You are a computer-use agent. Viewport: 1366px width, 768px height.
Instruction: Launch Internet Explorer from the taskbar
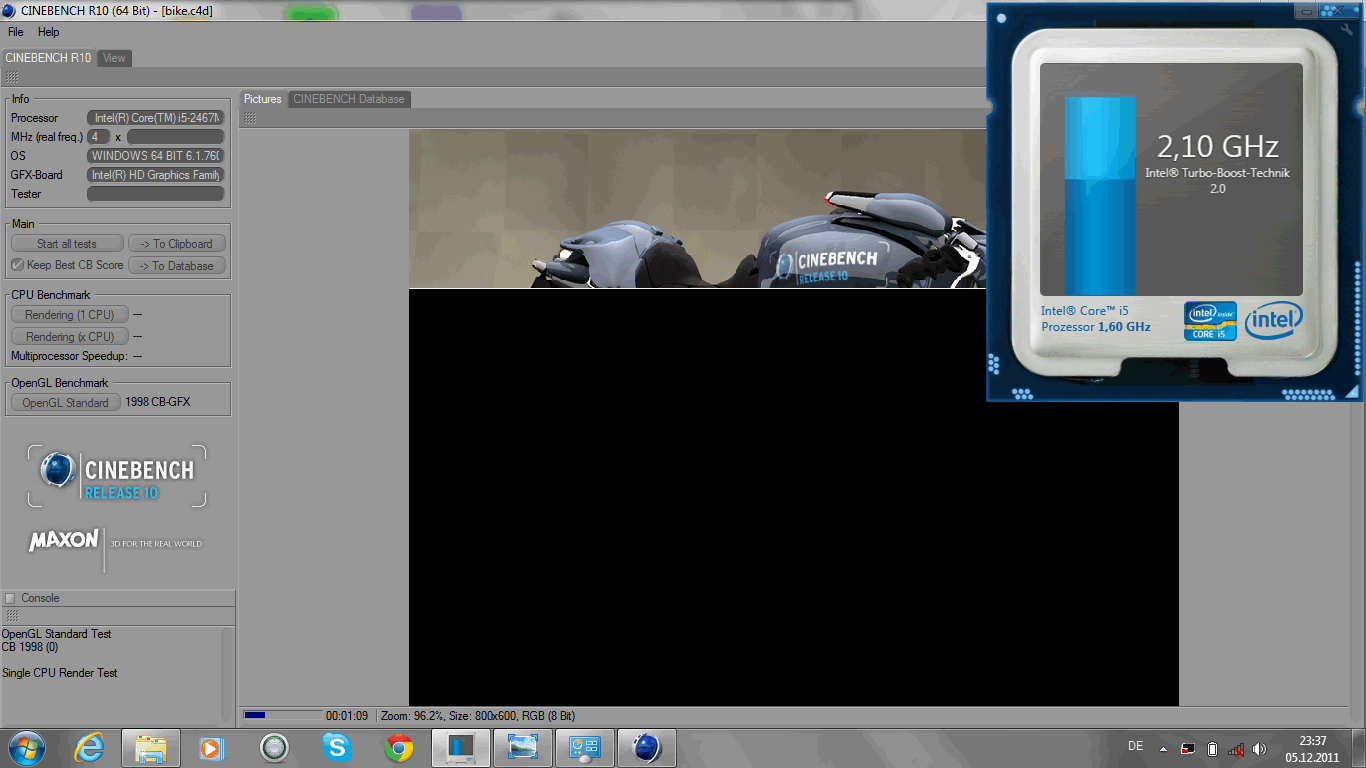[x=90, y=748]
